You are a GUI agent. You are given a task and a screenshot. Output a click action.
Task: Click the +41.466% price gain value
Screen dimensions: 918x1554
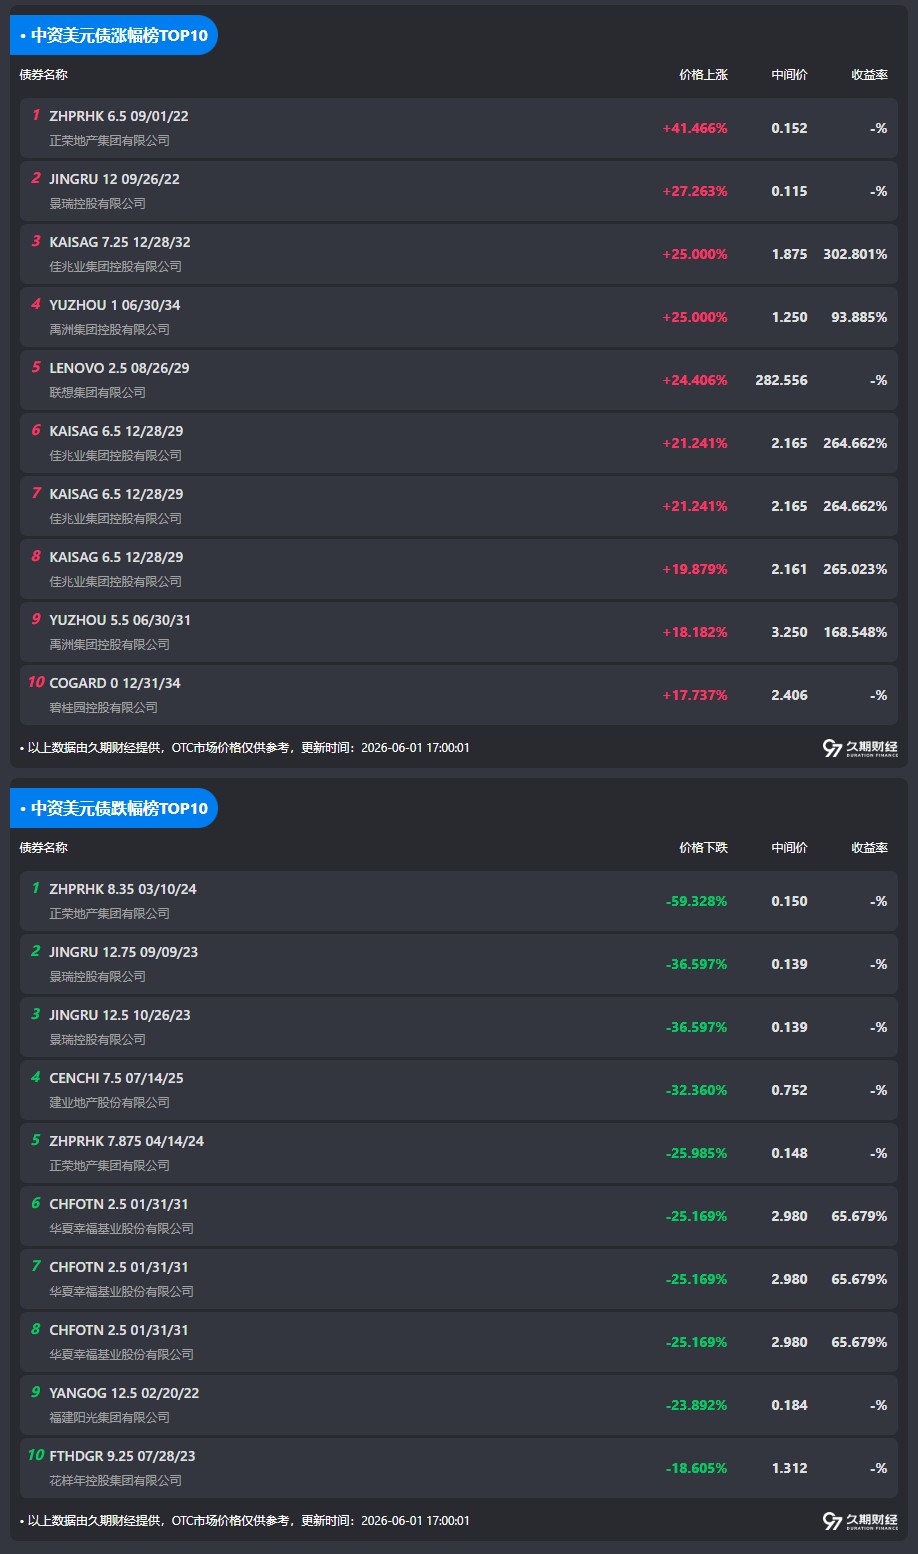pyautogui.click(x=695, y=129)
